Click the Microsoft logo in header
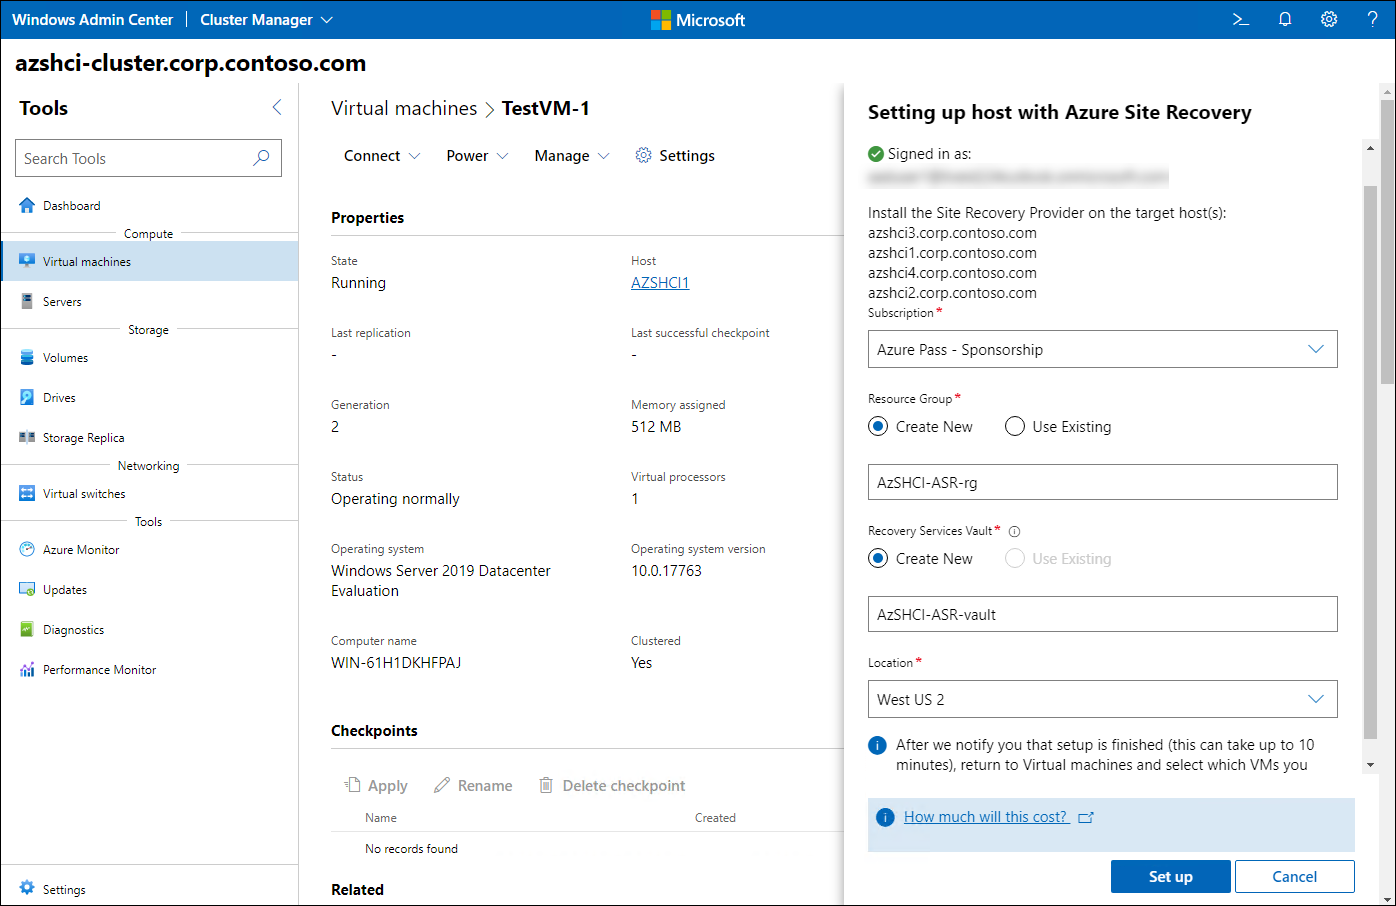Viewport: 1396px width, 906px height. (660, 19)
